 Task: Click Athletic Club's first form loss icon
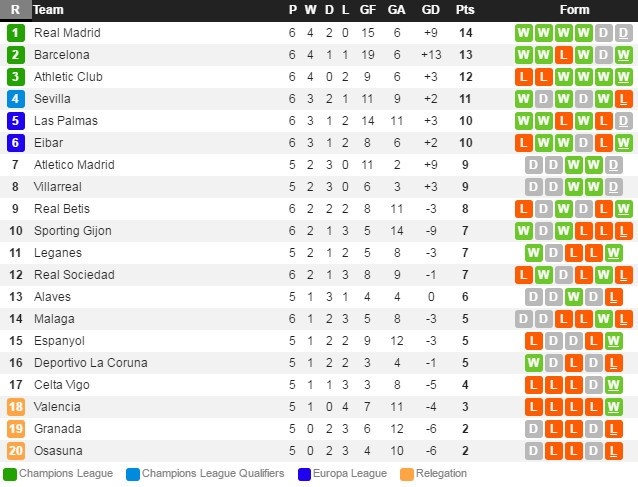(523, 77)
